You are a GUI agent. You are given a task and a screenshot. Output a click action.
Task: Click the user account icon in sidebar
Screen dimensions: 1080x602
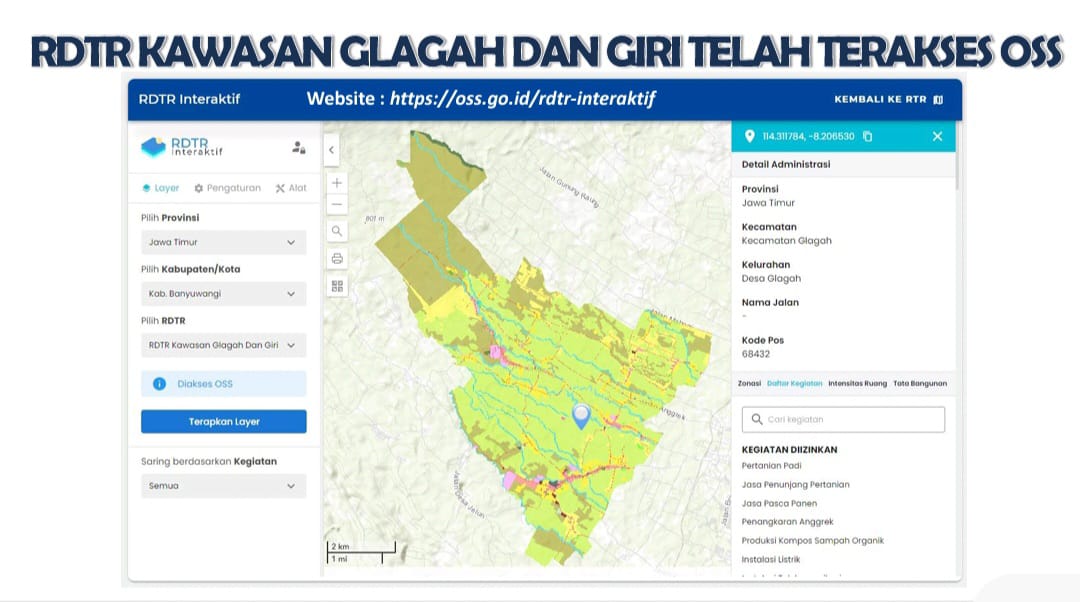tap(298, 147)
